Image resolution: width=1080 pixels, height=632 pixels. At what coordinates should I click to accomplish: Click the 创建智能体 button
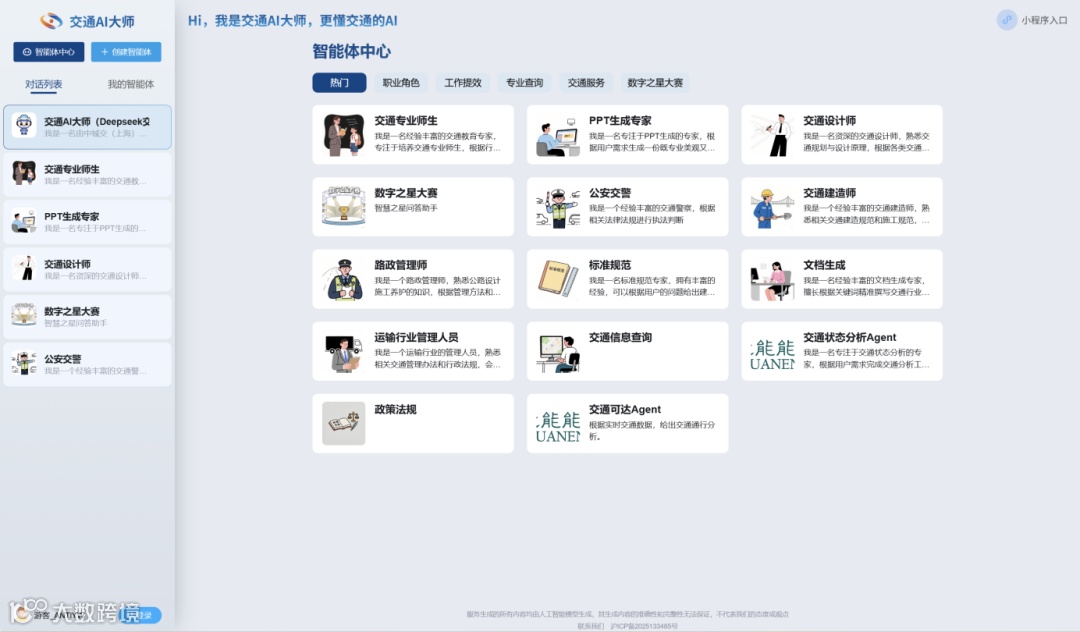pos(126,52)
